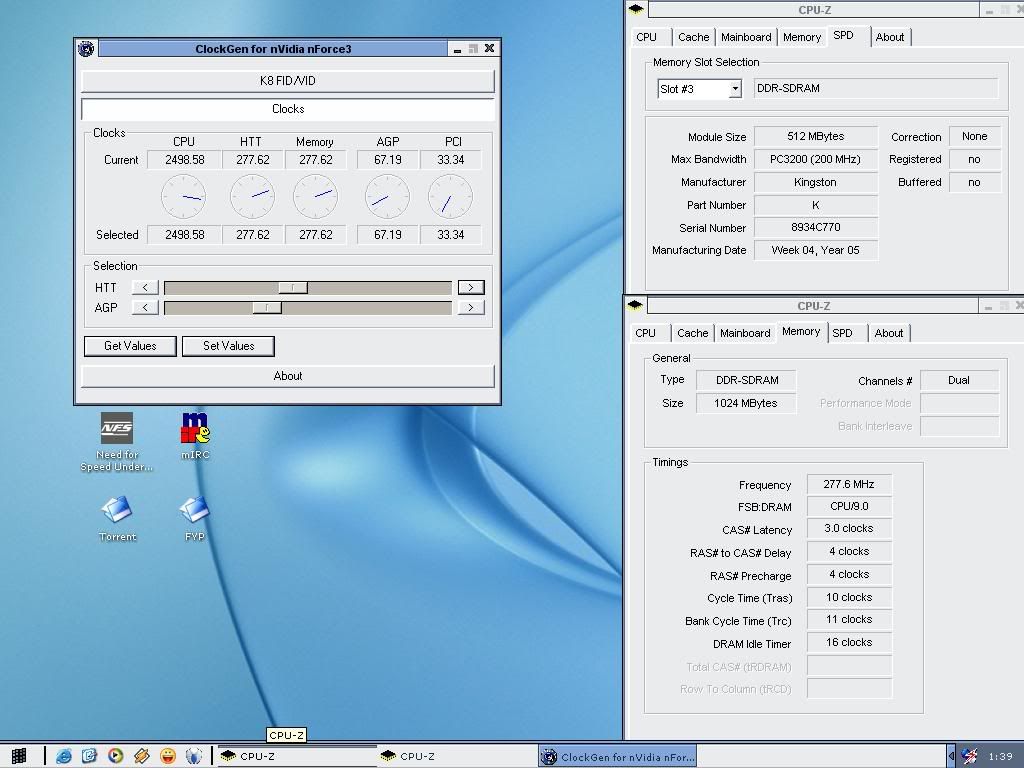Click the Get Values button
1024x768 pixels.
pos(130,346)
